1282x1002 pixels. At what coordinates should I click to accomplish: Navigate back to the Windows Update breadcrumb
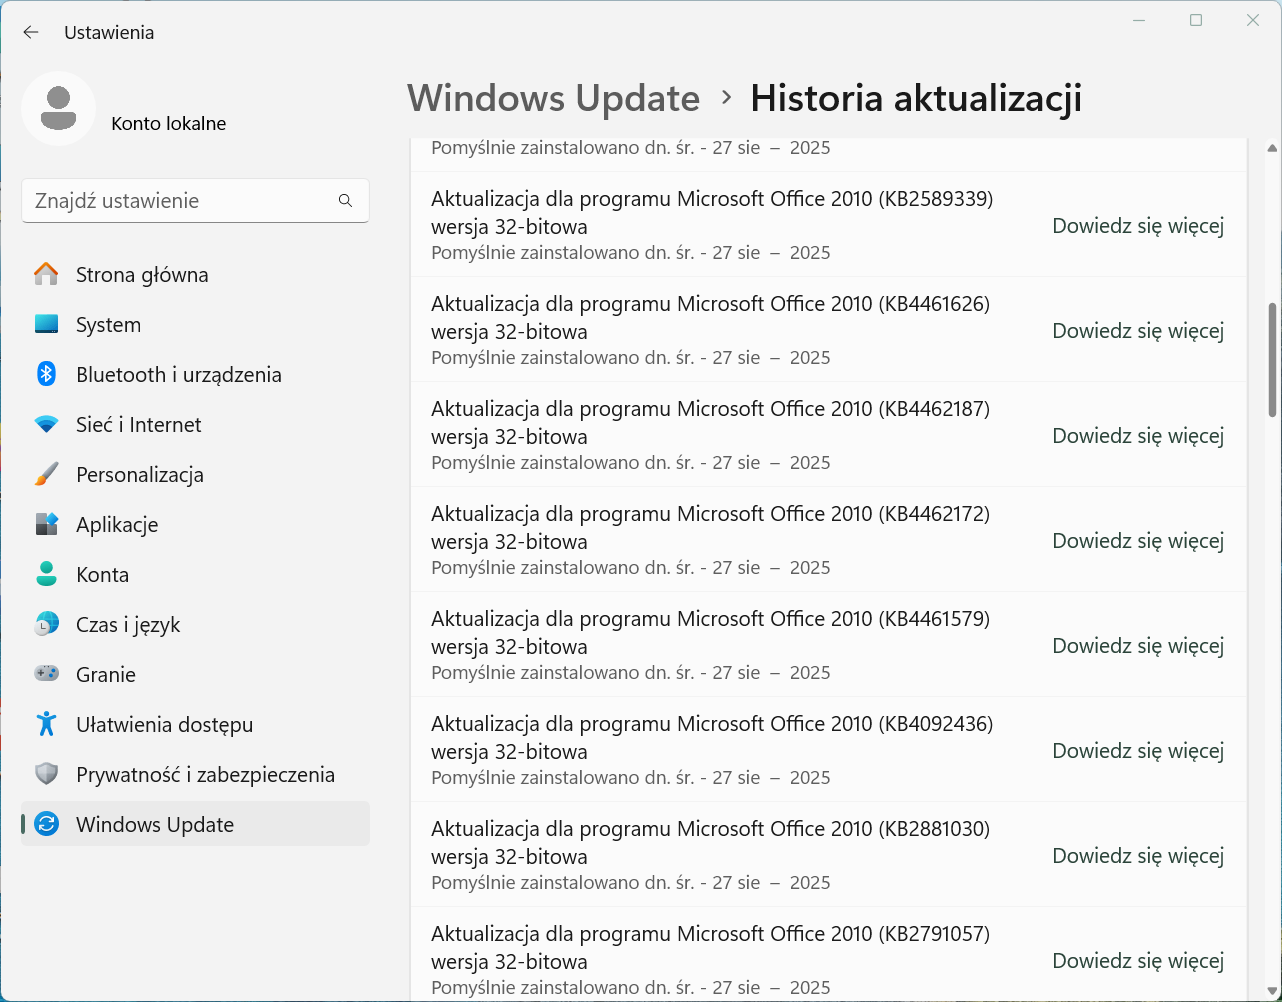553,98
